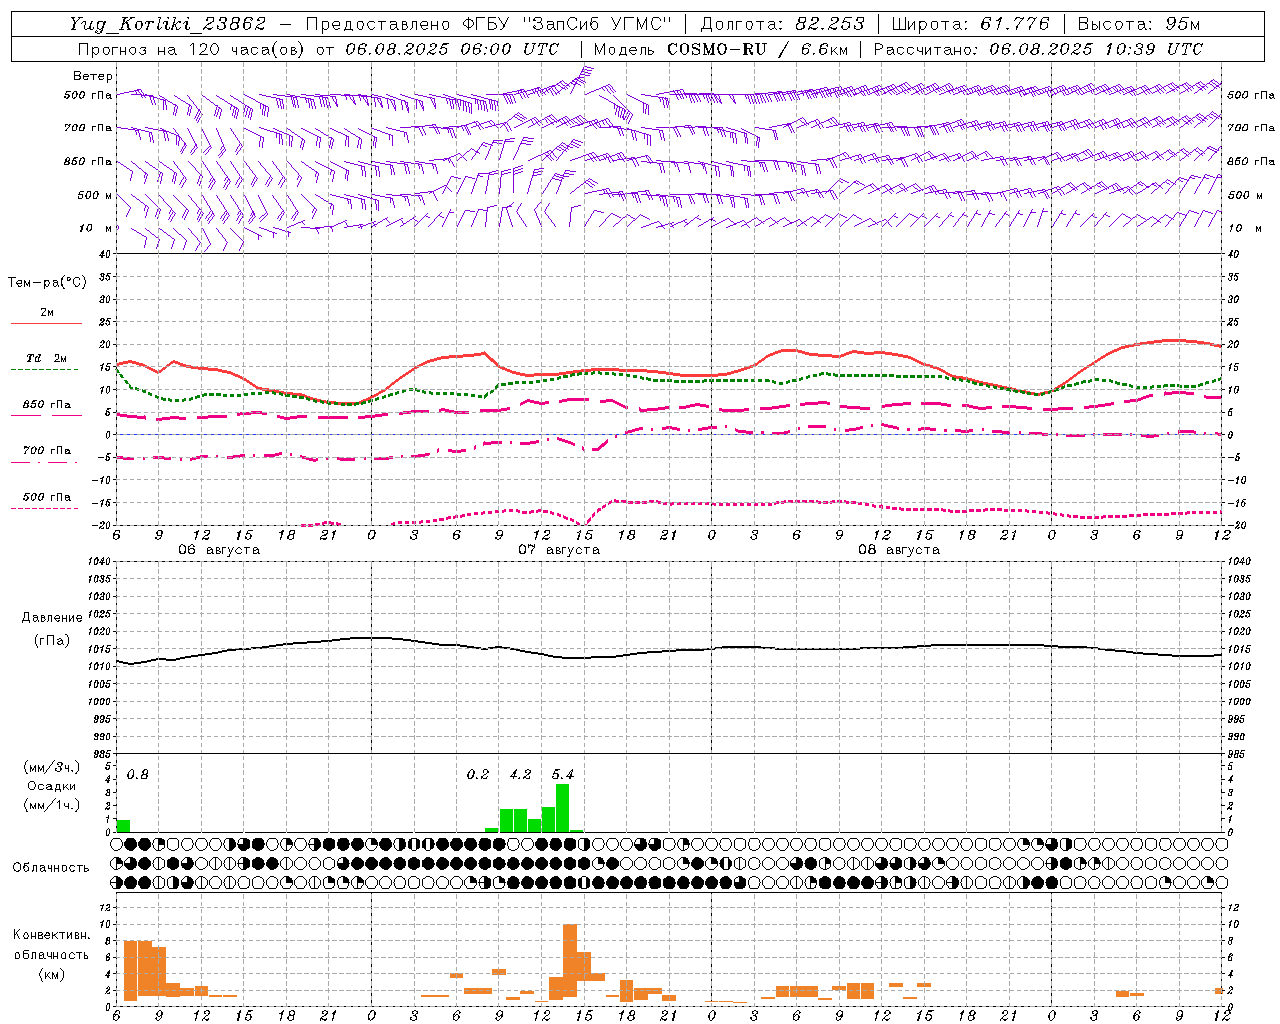Click the 10 м wind level label on the left
1280x1024 pixels.
click(x=97, y=228)
